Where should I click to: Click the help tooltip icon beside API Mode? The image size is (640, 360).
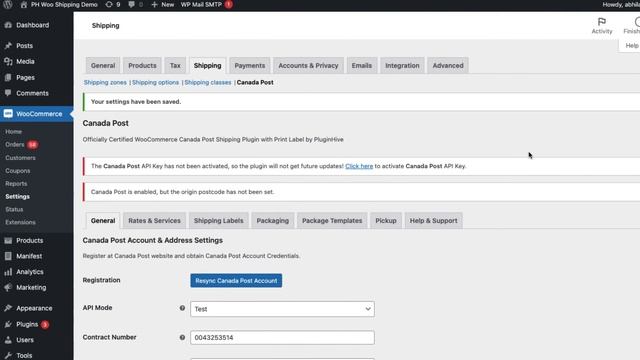[x=182, y=308]
